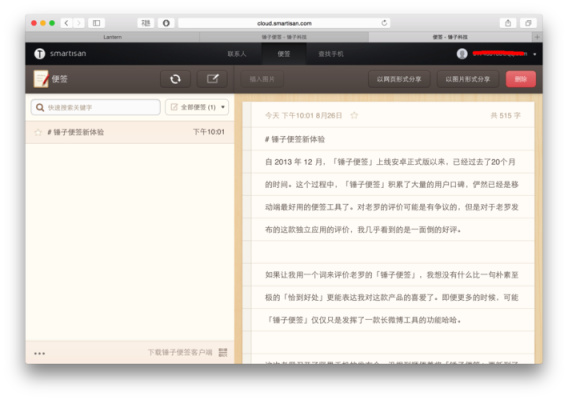The width and height of the screenshot is (568, 400).
Task: Select the rightmost 便签 browser tab
Action: click(450, 37)
